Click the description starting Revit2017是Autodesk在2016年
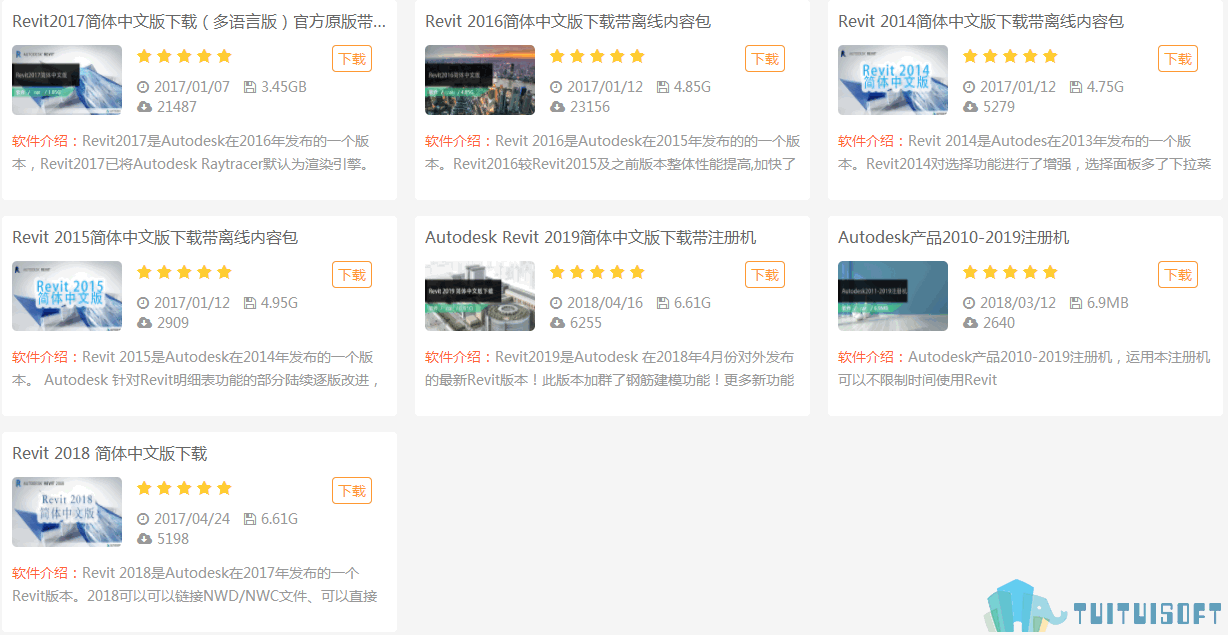Image resolution: width=1228 pixels, height=635 pixels. click(192, 152)
